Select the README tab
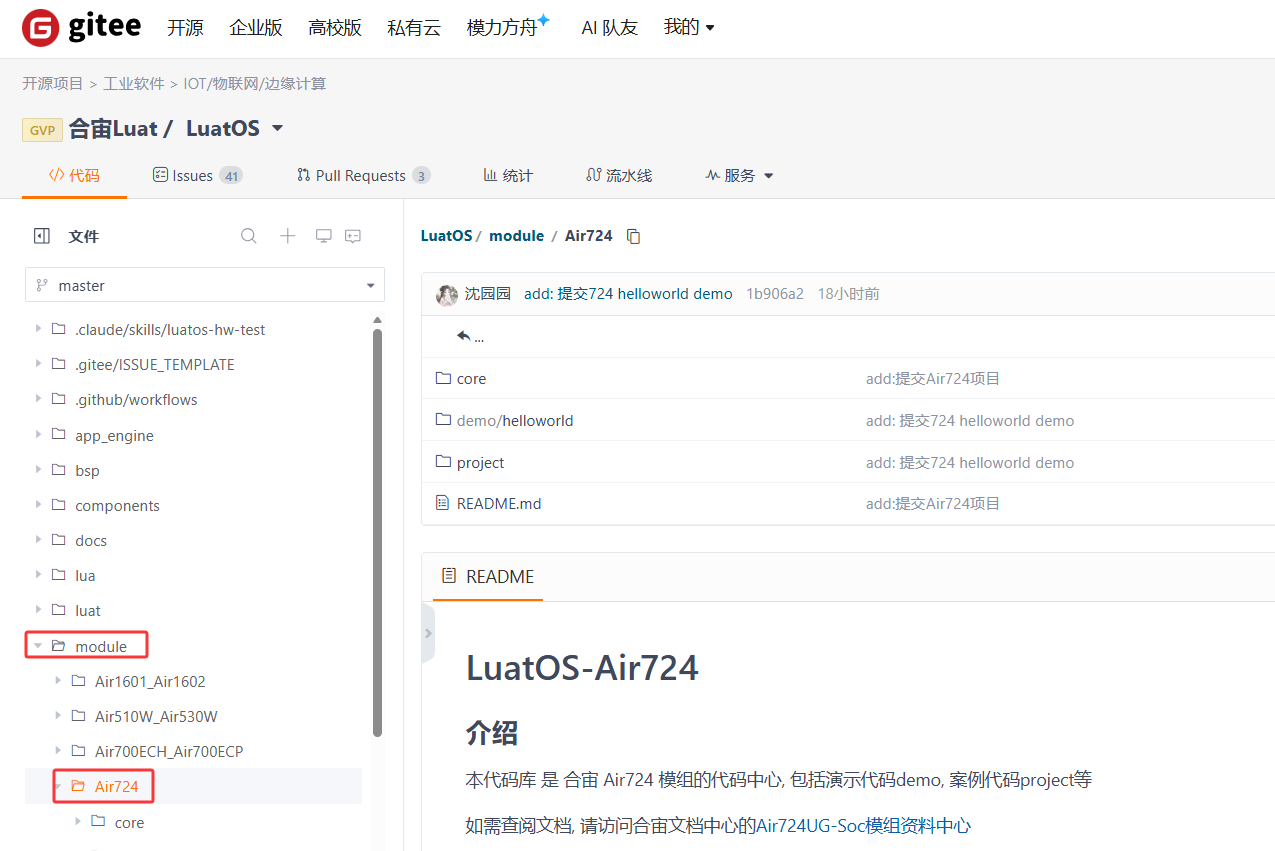Image resolution: width=1275 pixels, height=851 pixels. [487, 576]
